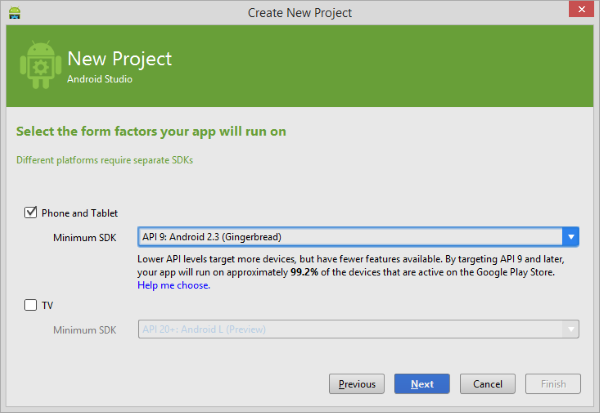The width and height of the screenshot is (600, 413).
Task: Click the Android Studio banner subtitle
Action: point(100,79)
